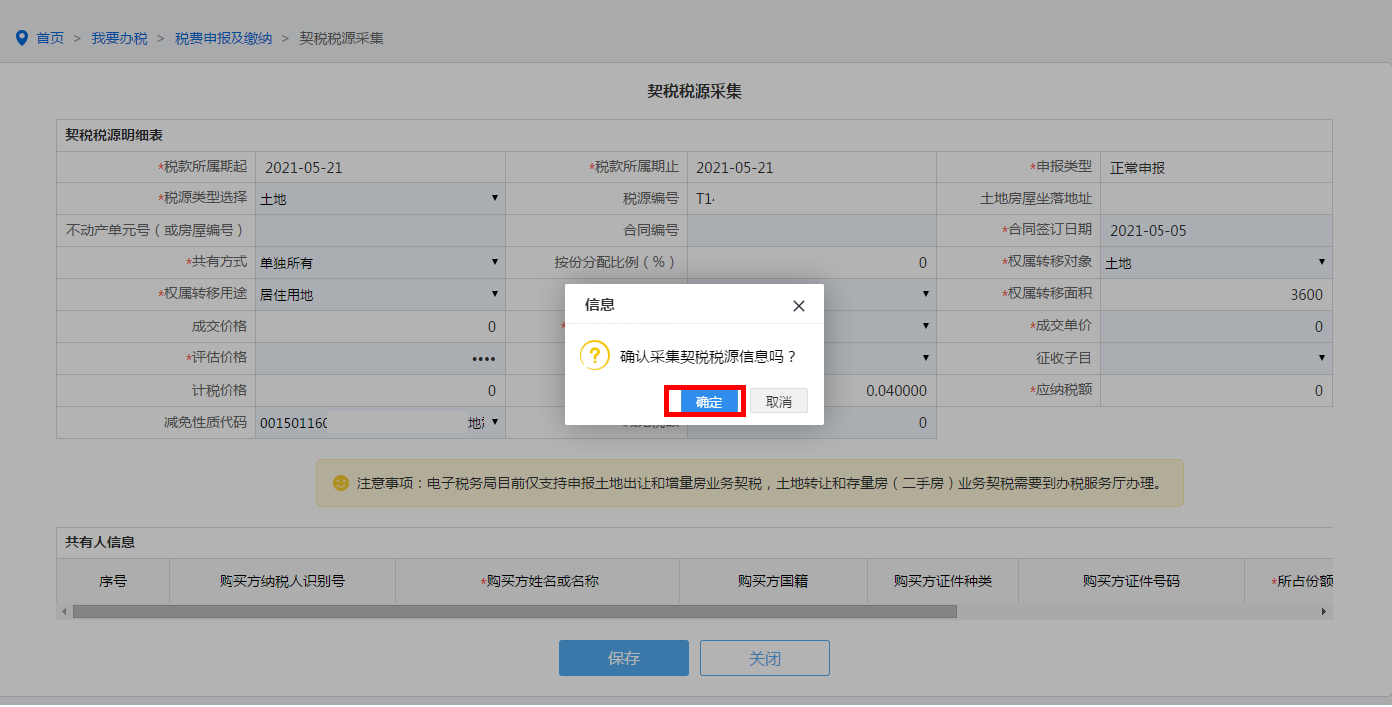Click the 购买方证件种类 column header
Screen dimensions: 1392x707
(943, 581)
